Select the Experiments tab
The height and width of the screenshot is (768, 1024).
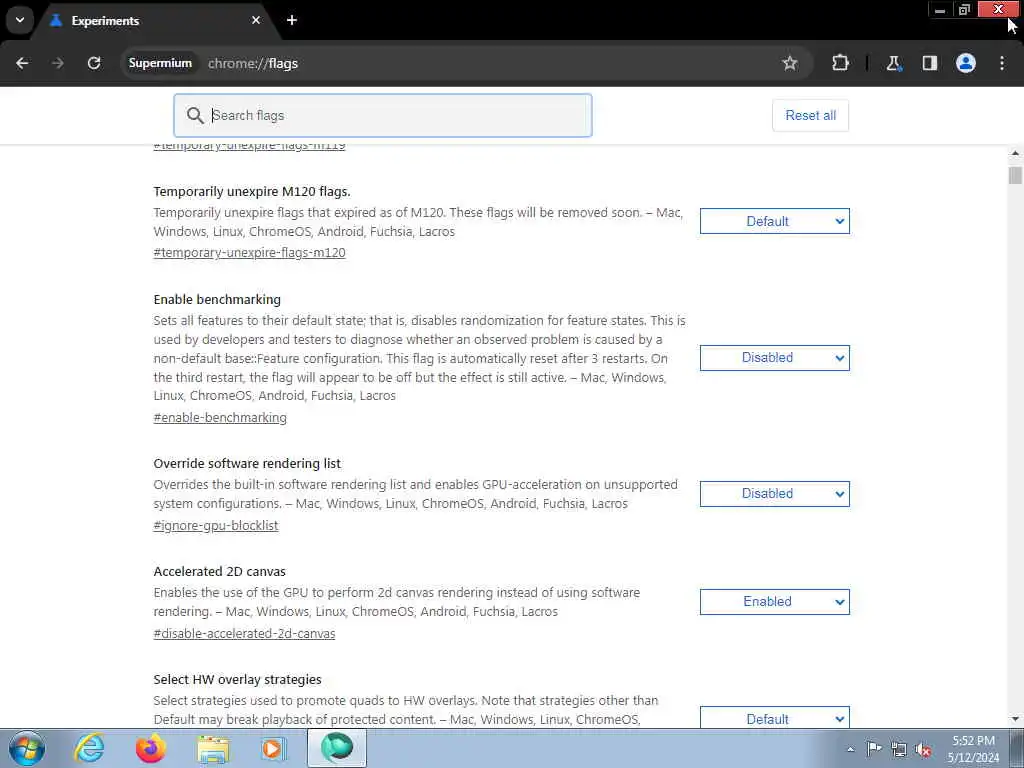[x=157, y=21]
